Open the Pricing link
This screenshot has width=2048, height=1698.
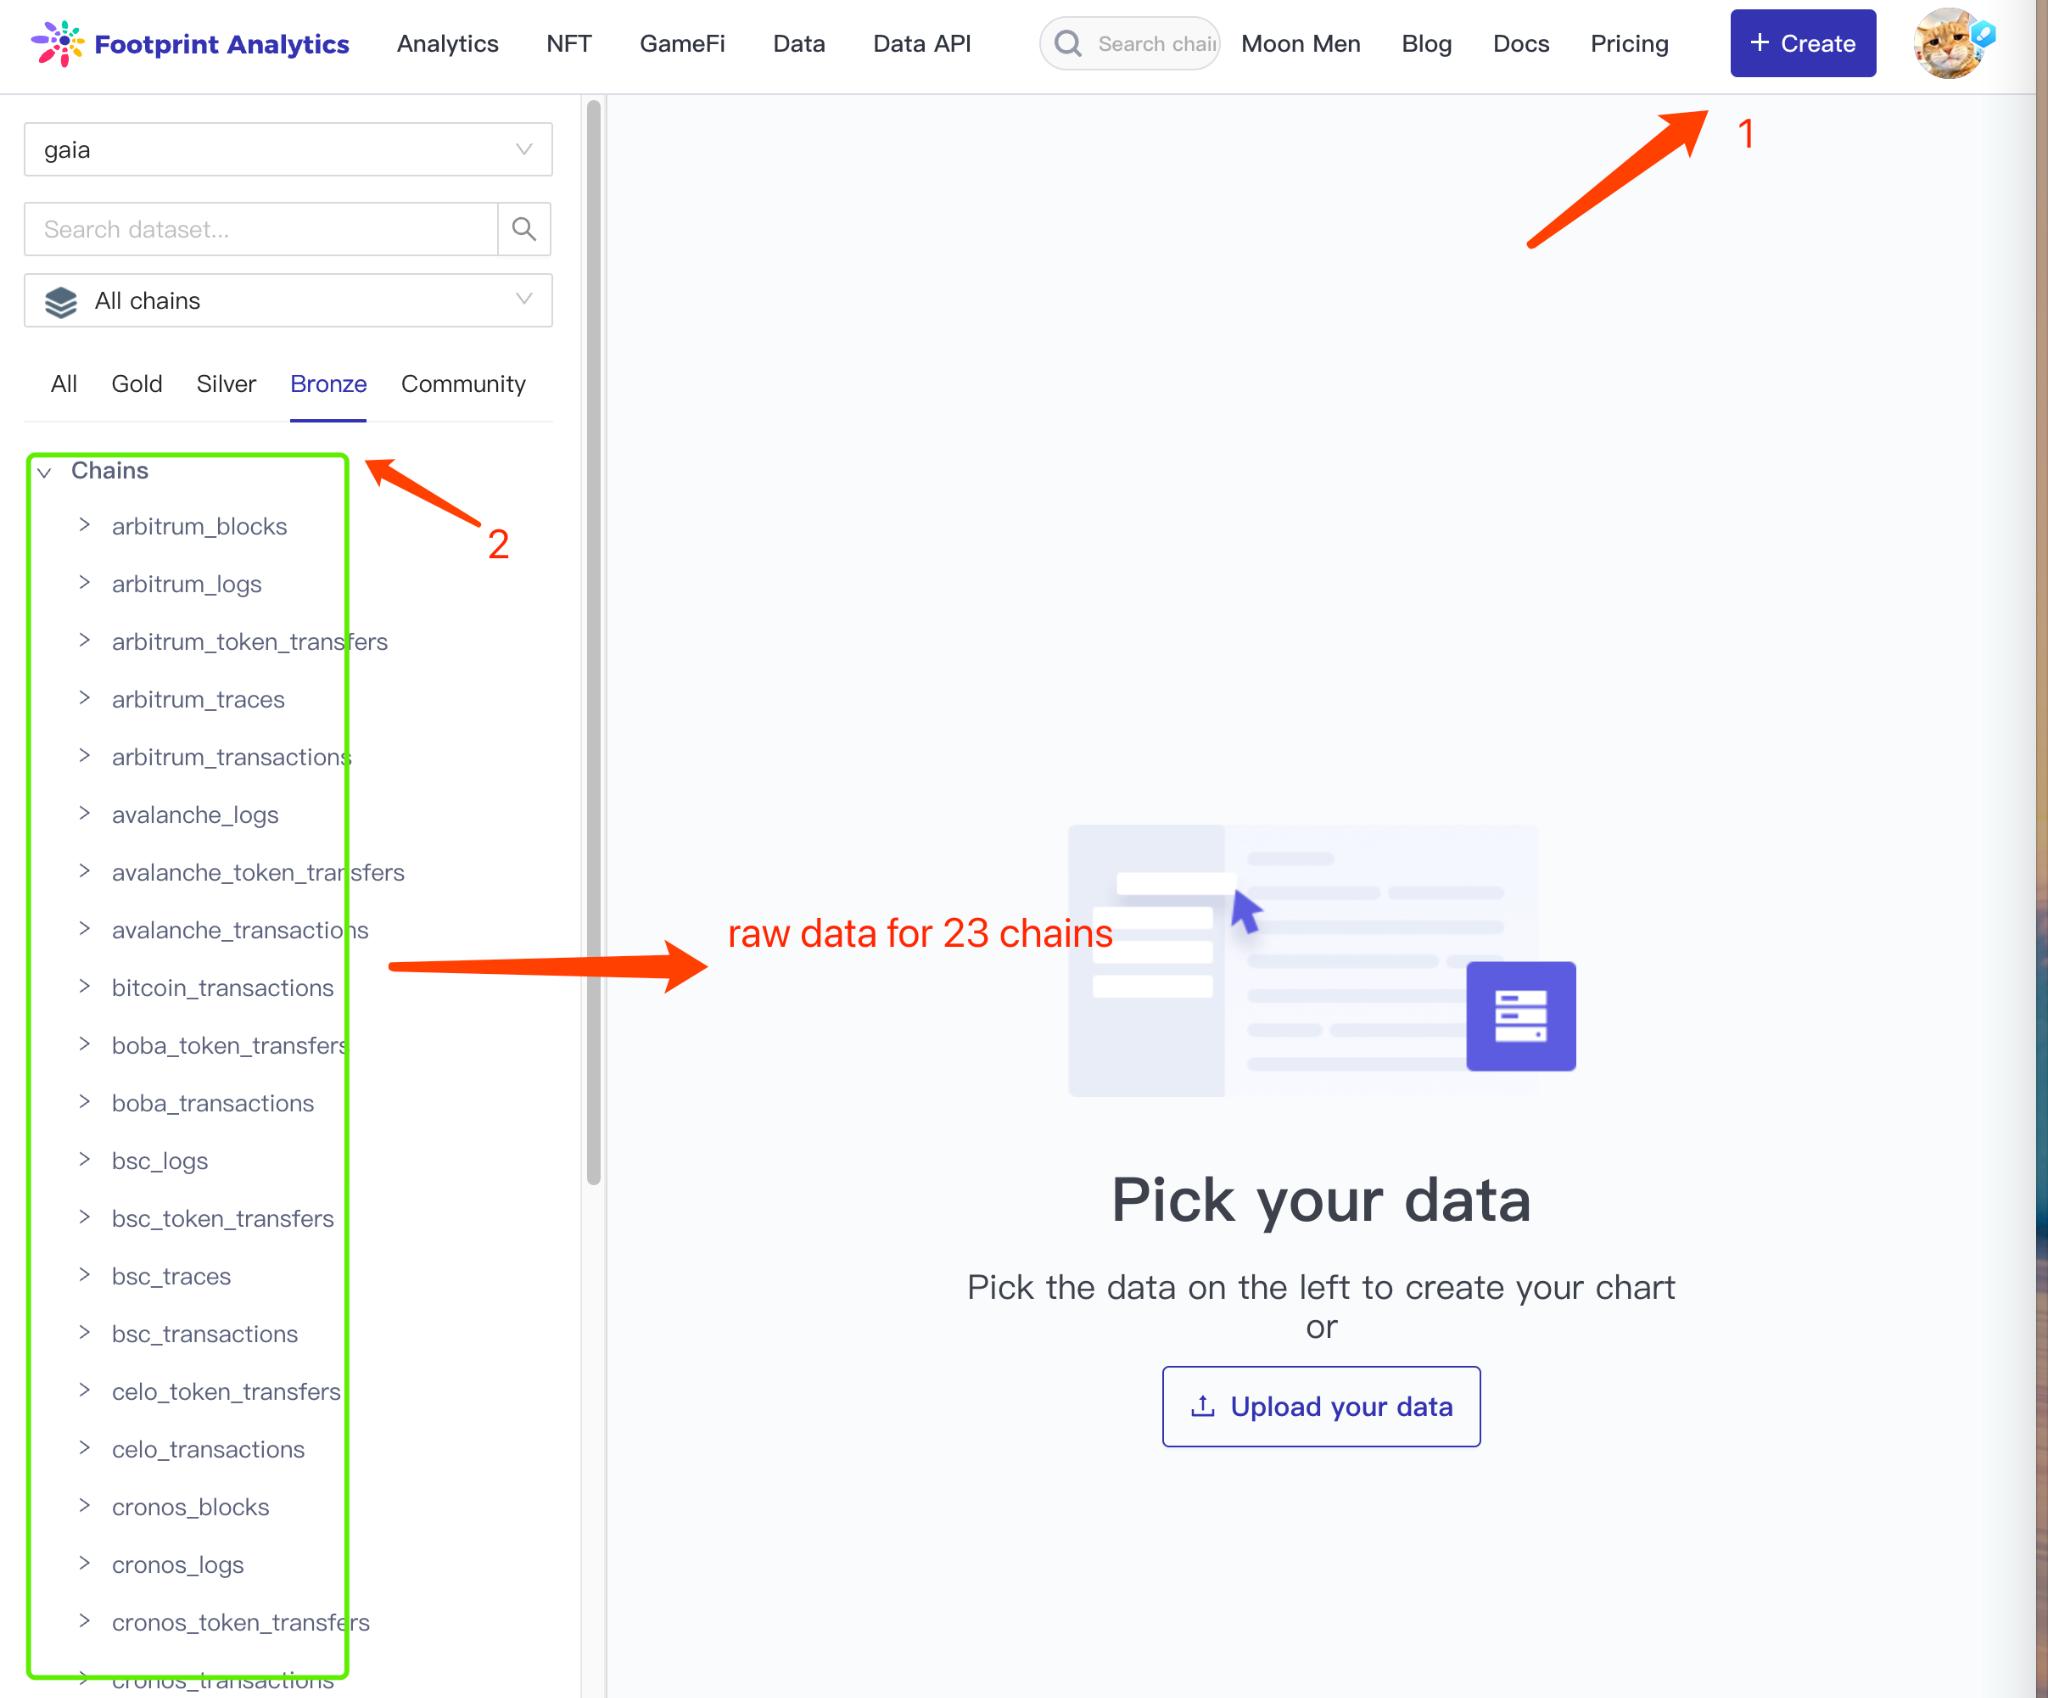[x=1629, y=44]
